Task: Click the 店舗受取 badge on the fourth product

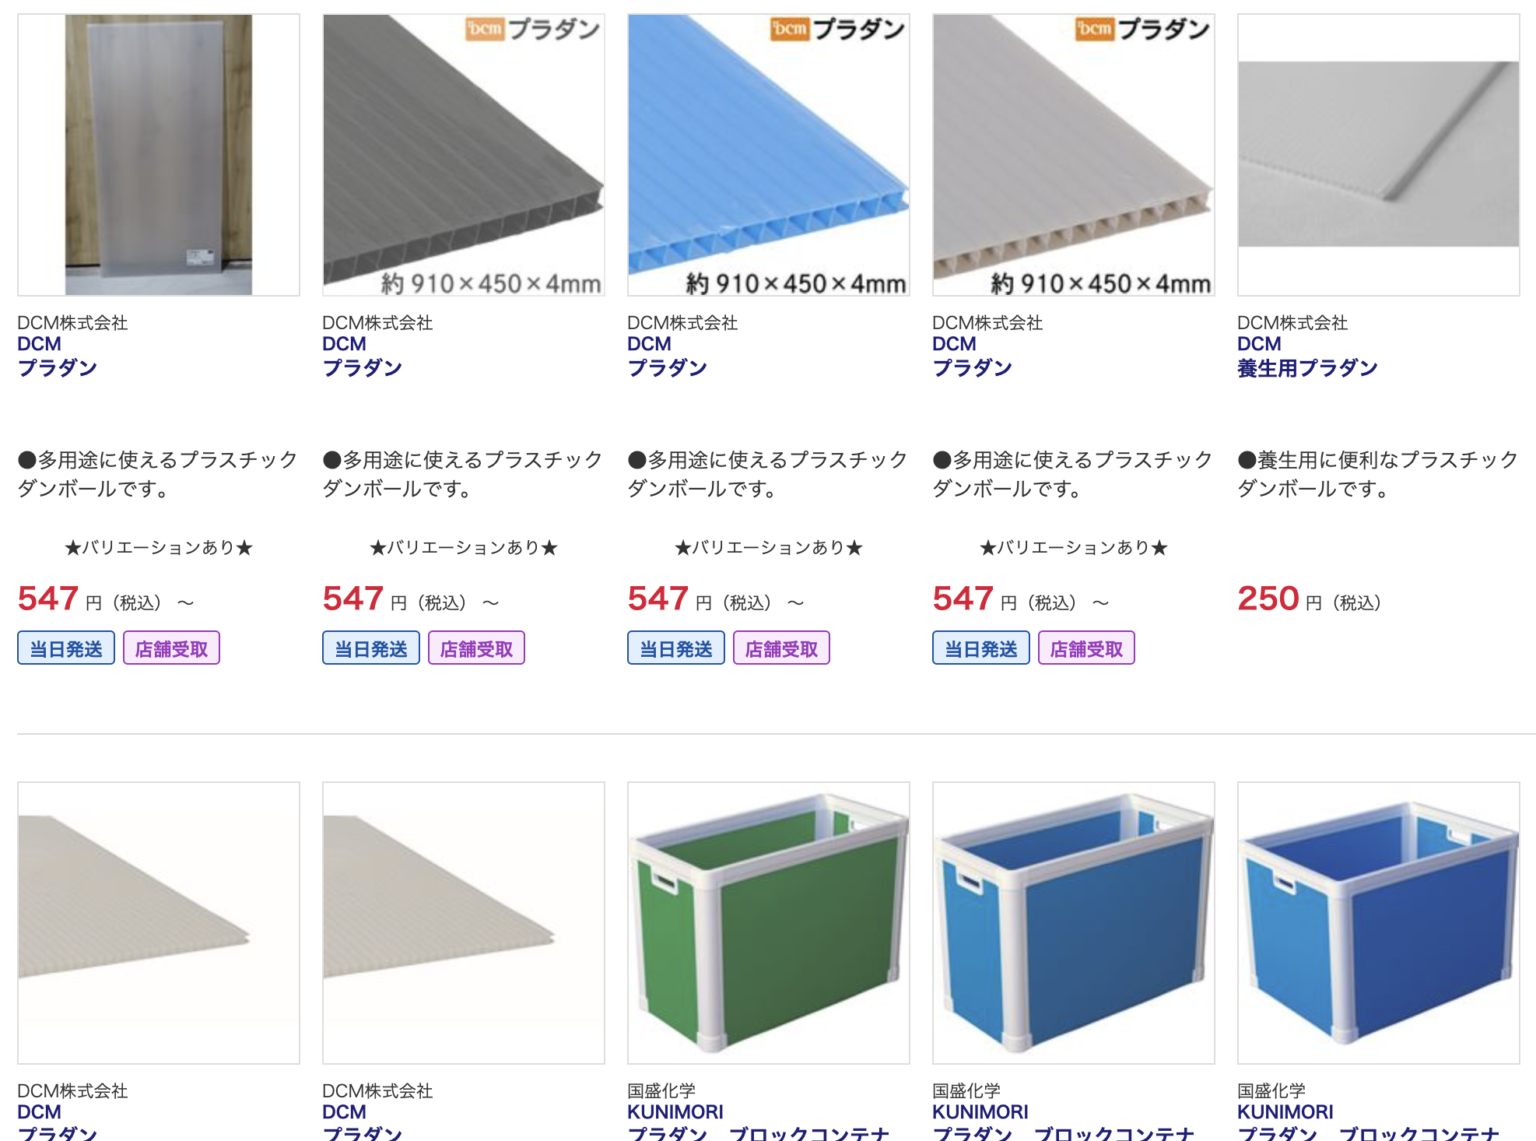Action: (x=1086, y=646)
